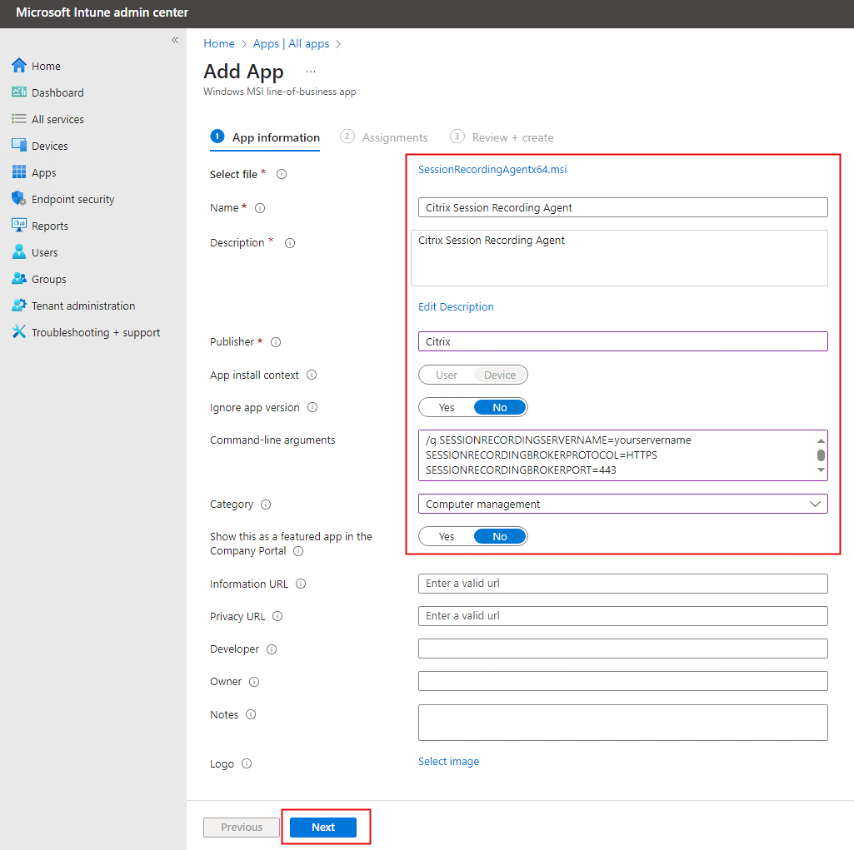Go to Apps | All apps breadcrumb
The width and height of the screenshot is (854, 850).
coord(291,44)
